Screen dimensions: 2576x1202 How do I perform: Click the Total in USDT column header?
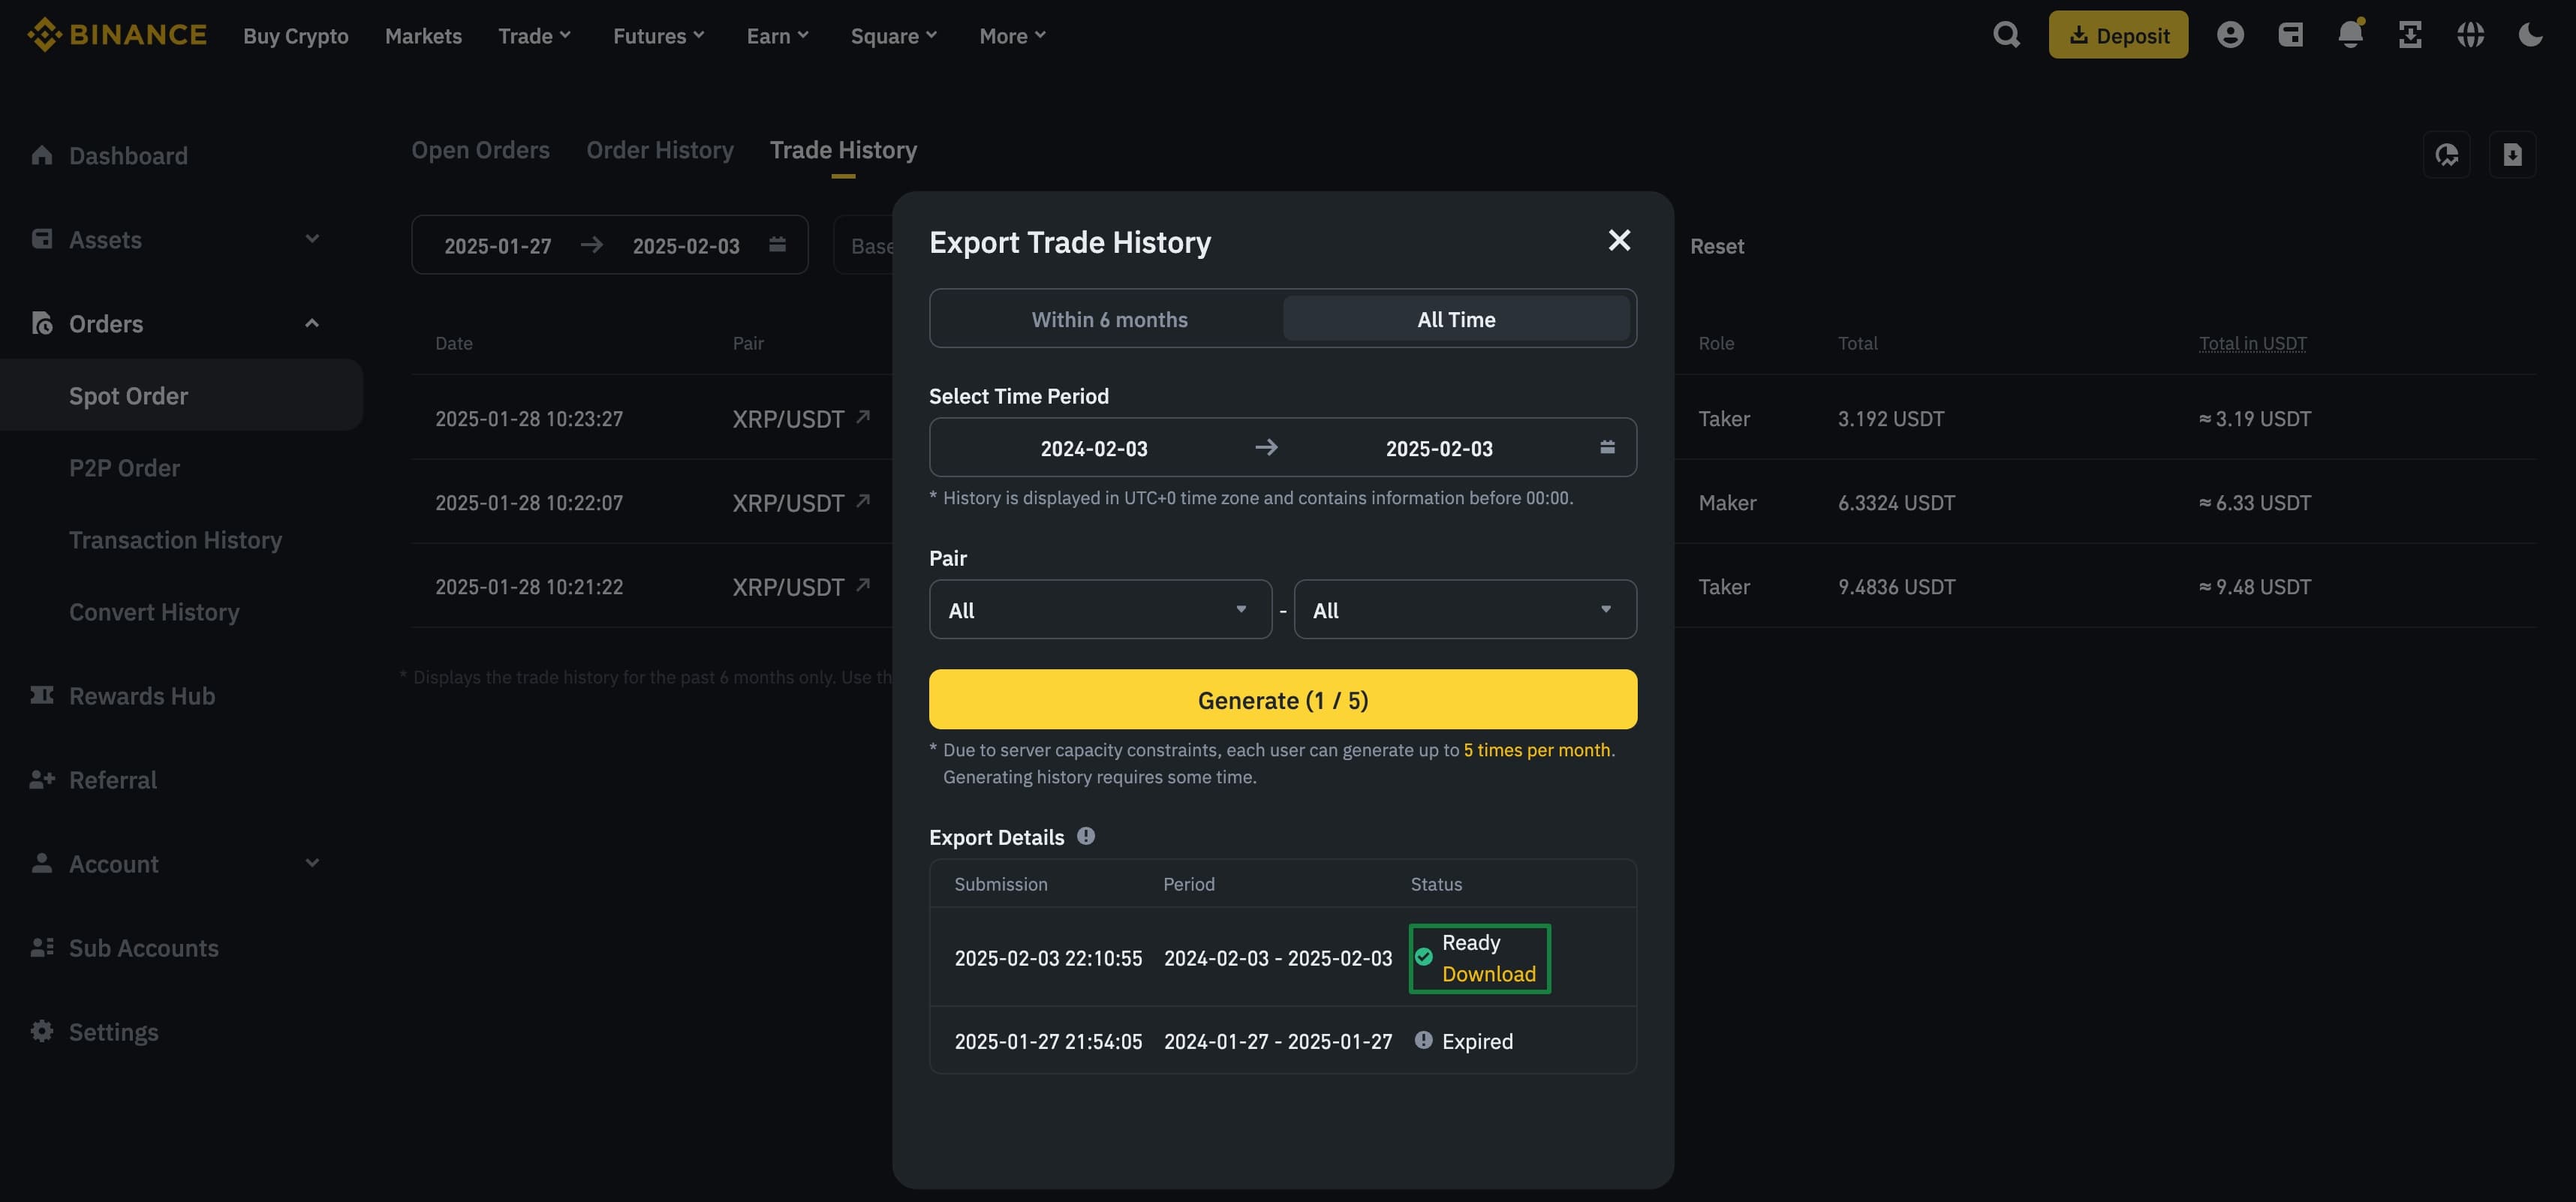coord(2252,343)
